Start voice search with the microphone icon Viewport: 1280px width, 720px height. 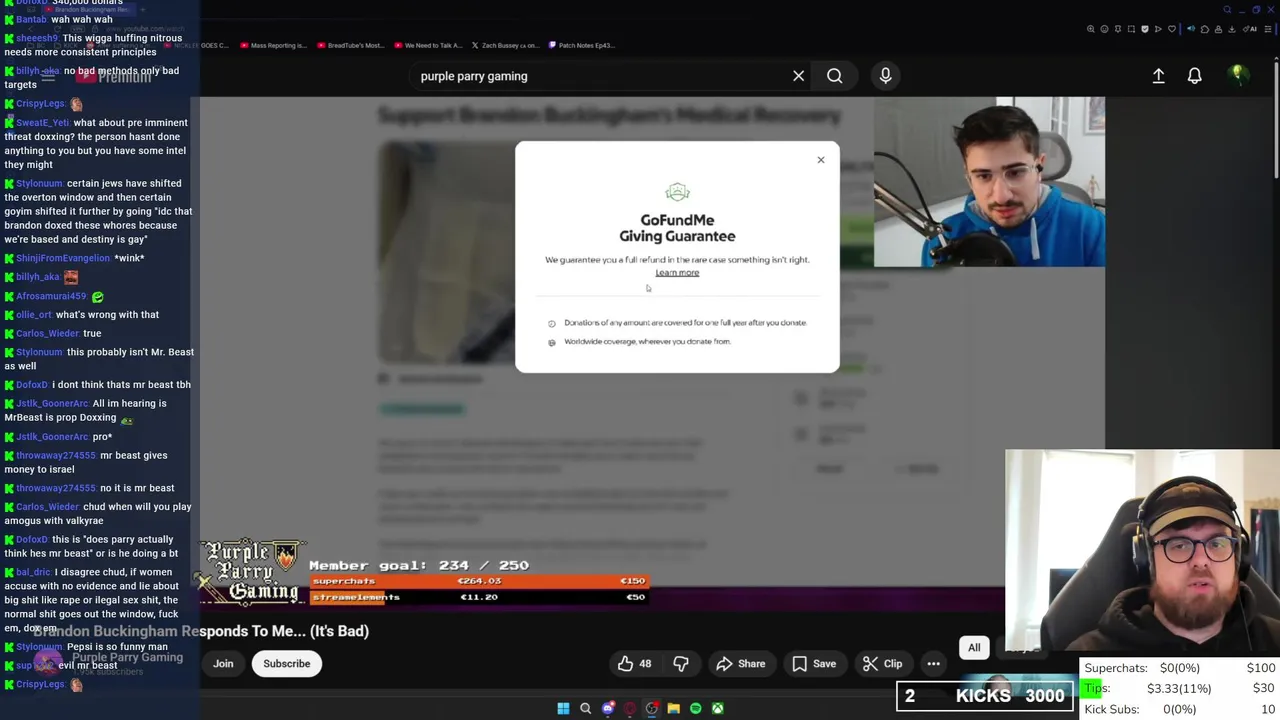tap(885, 76)
